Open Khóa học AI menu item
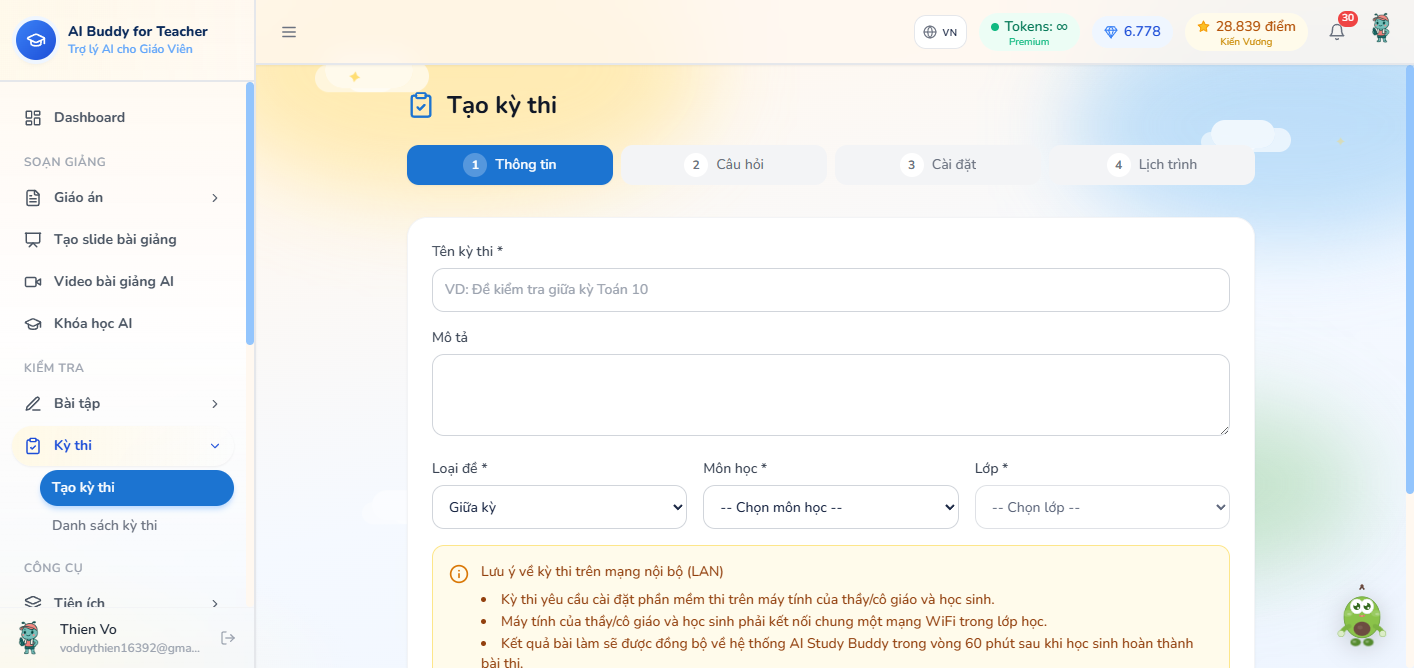 click(122, 324)
